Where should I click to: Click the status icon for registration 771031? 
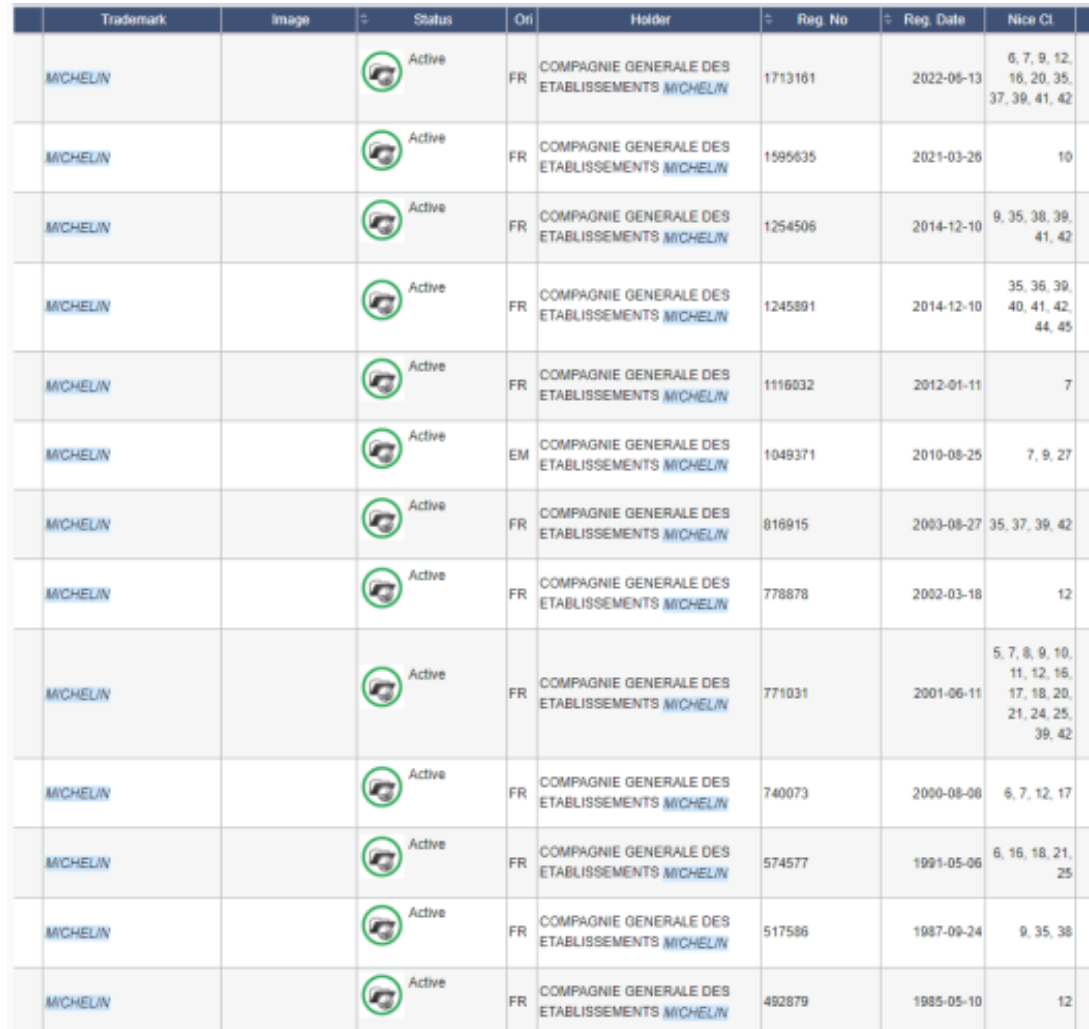382,687
